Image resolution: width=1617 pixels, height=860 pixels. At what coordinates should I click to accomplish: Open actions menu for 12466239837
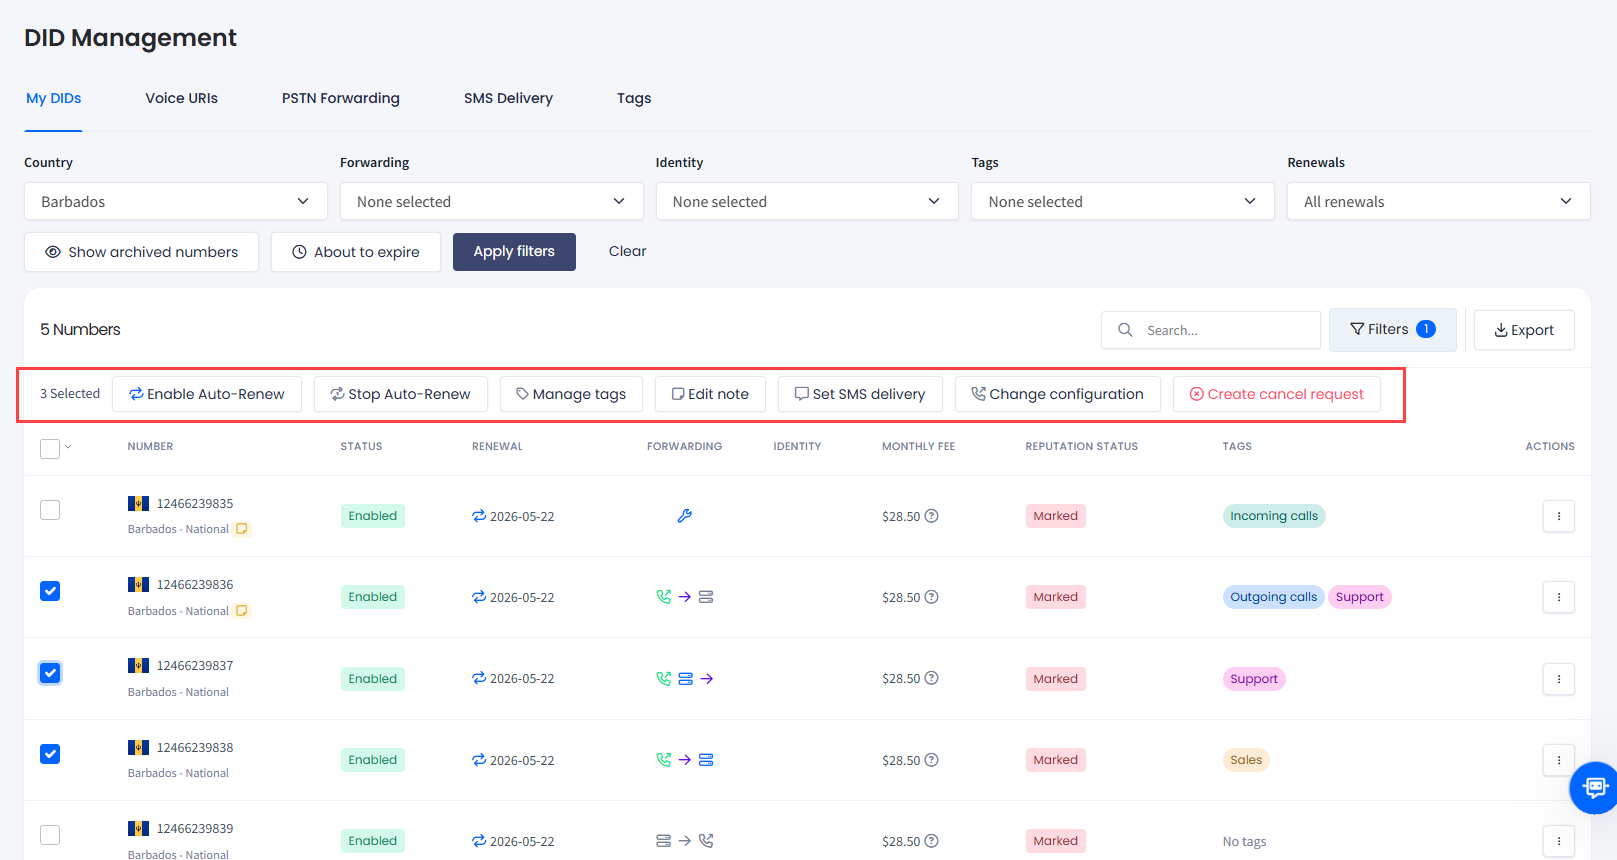click(1559, 679)
